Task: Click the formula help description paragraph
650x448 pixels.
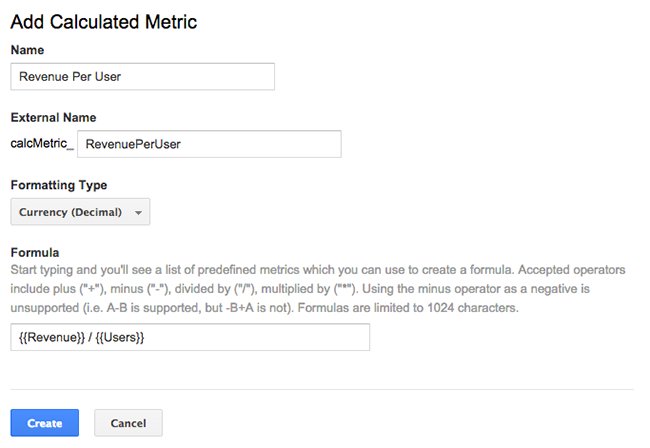Action: pyautogui.click(x=318, y=289)
